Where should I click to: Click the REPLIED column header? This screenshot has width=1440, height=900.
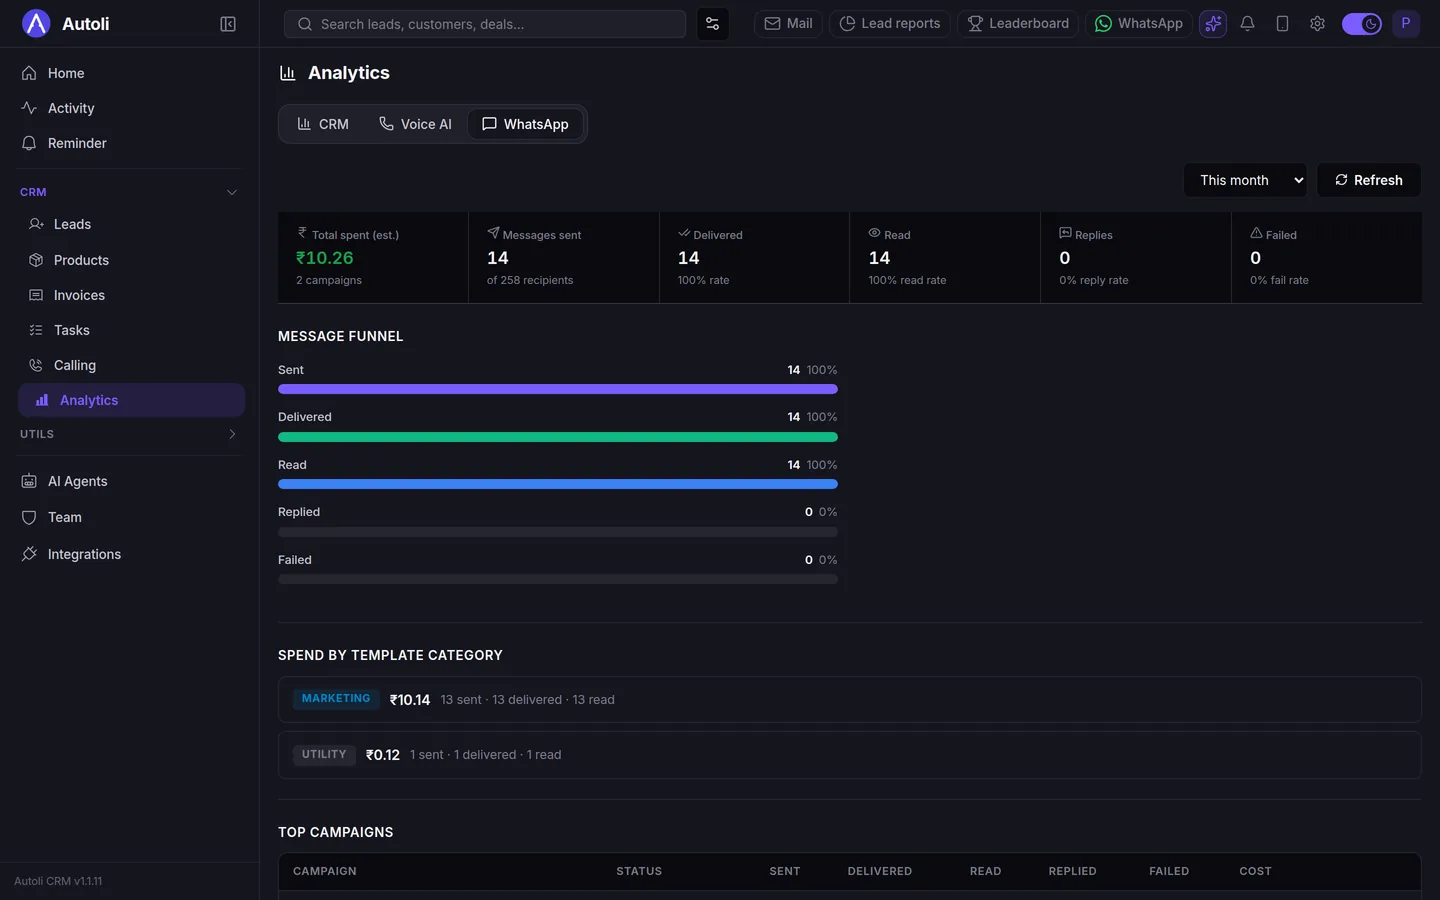click(x=1072, y=871)
